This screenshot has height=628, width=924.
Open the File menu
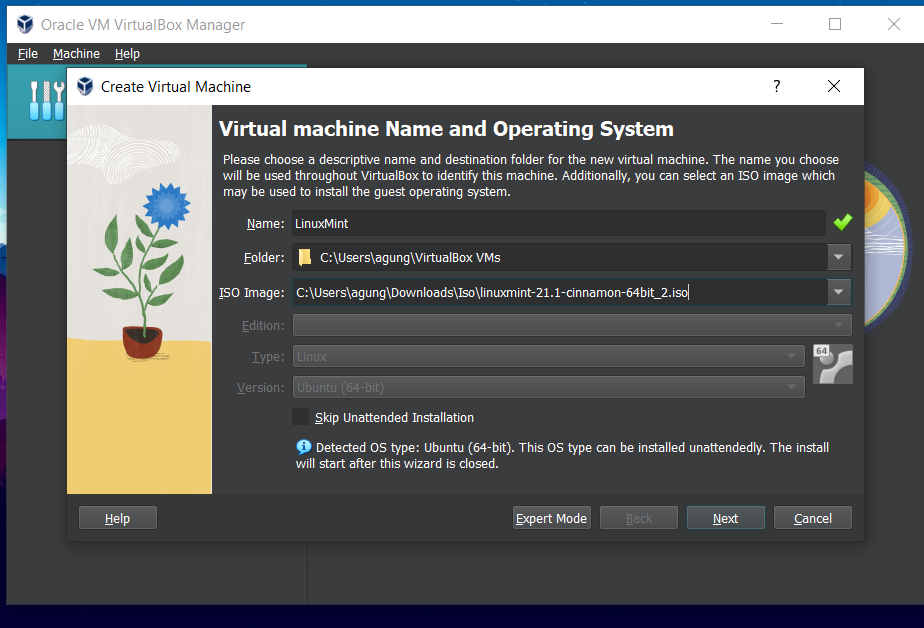[x=28, y=54]
